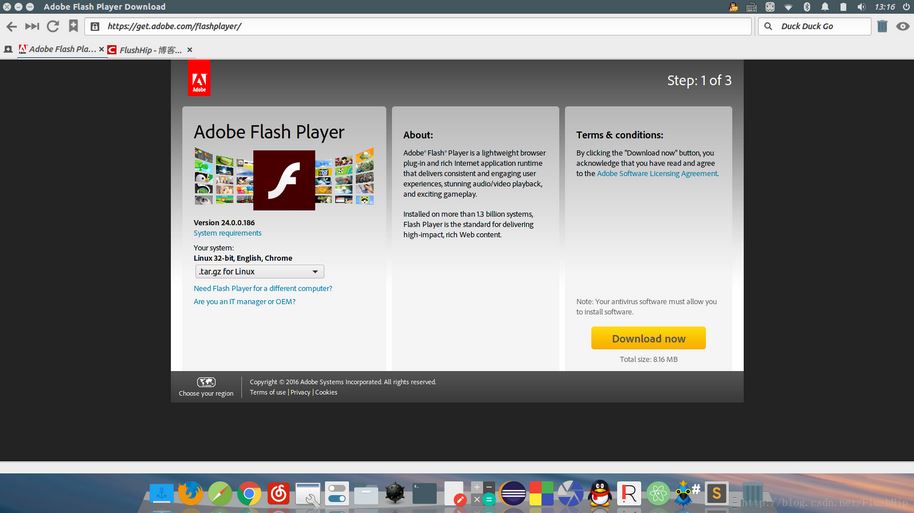
Task: Open the text editor with red pencil icon
Action: tap(454, 493)
